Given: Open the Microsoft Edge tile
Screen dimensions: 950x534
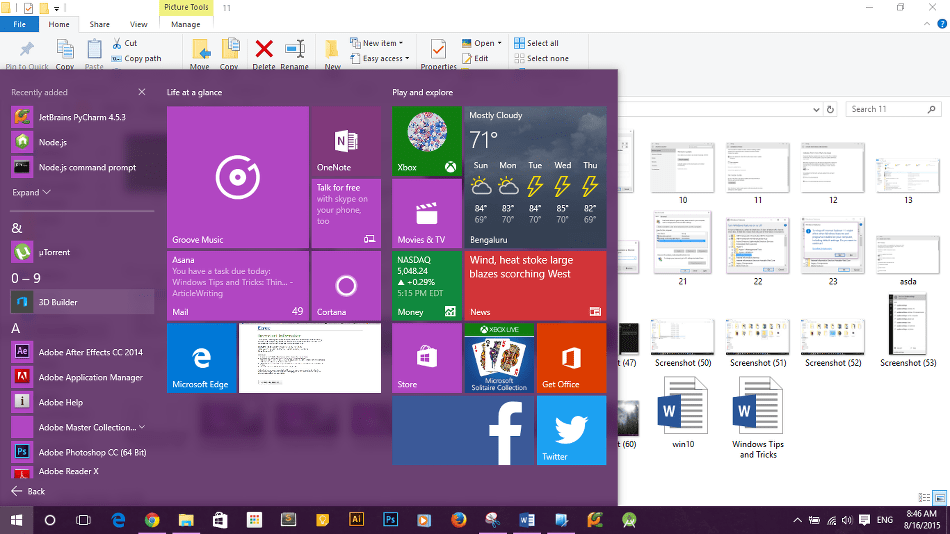Looking at the screenshot, I should click(x=201, y=358).
